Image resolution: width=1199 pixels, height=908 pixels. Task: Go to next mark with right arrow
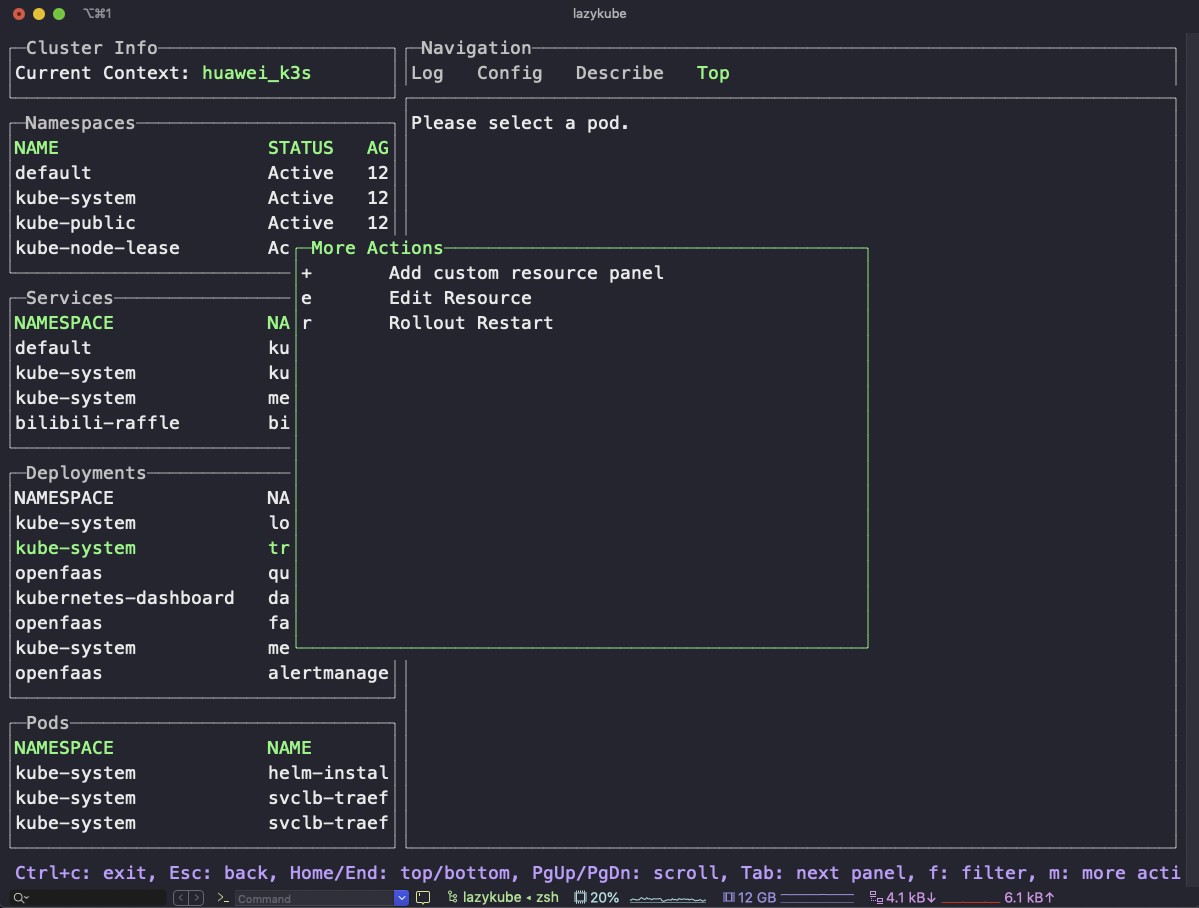tap(197, 898)
